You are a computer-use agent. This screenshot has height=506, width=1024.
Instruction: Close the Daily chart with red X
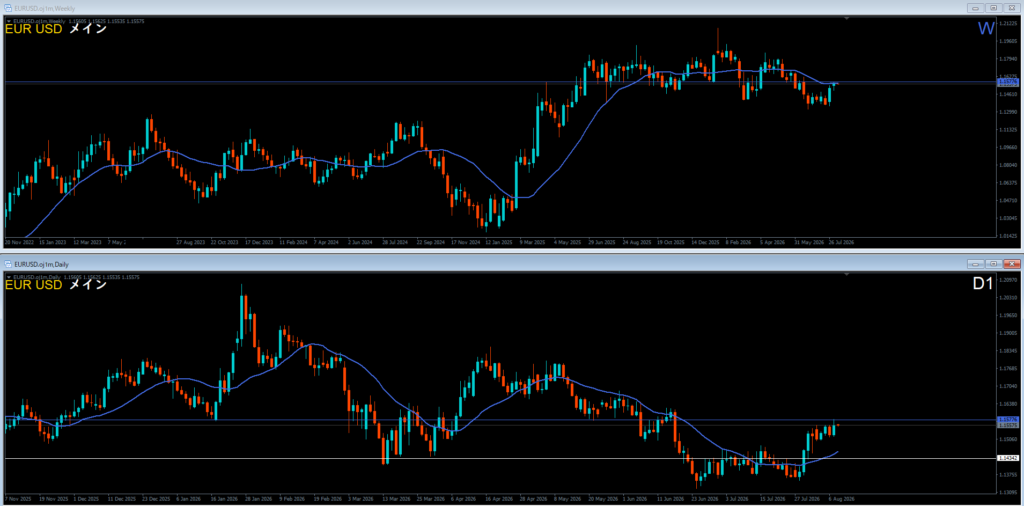(x=1011, y=264)
